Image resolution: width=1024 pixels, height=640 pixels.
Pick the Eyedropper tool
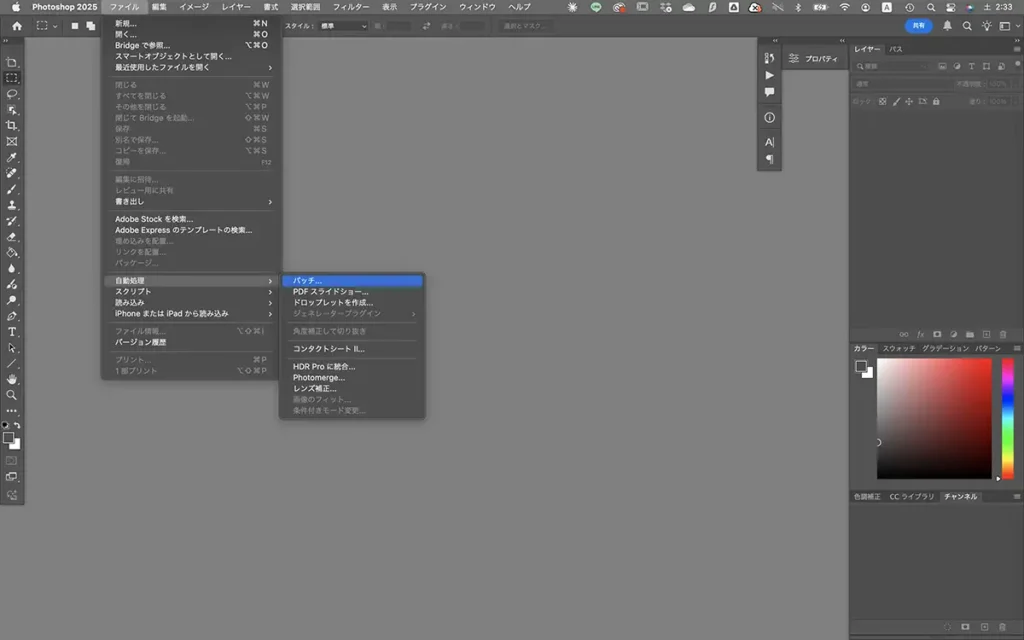pyautogui.click(x=12, y=157)
